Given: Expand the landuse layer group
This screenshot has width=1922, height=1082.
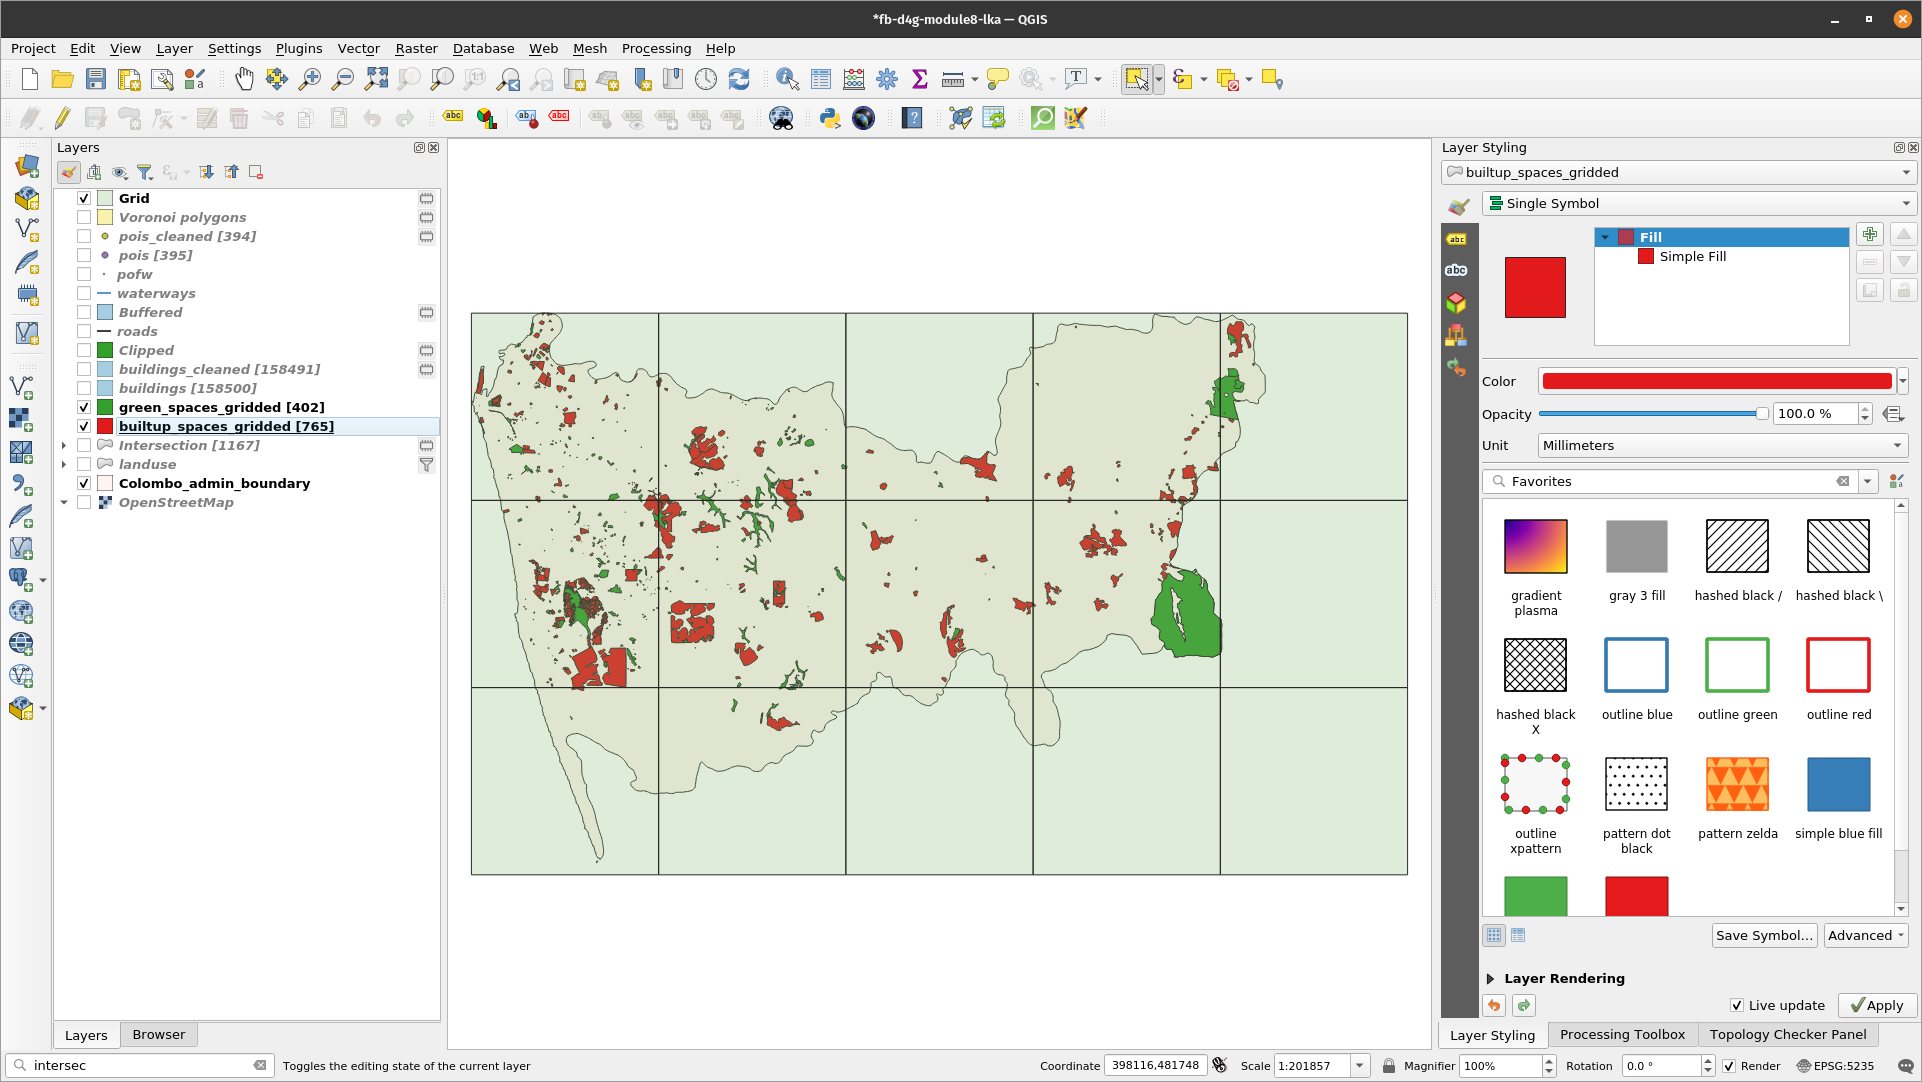Looking at the screenshot, I should coord(64,464).
